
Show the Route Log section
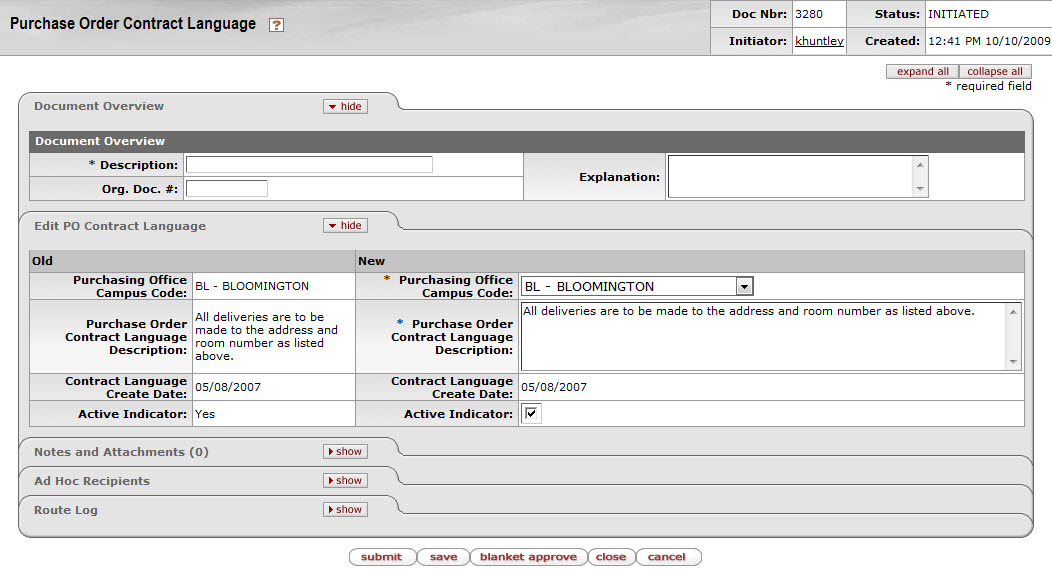pos(345,510)
